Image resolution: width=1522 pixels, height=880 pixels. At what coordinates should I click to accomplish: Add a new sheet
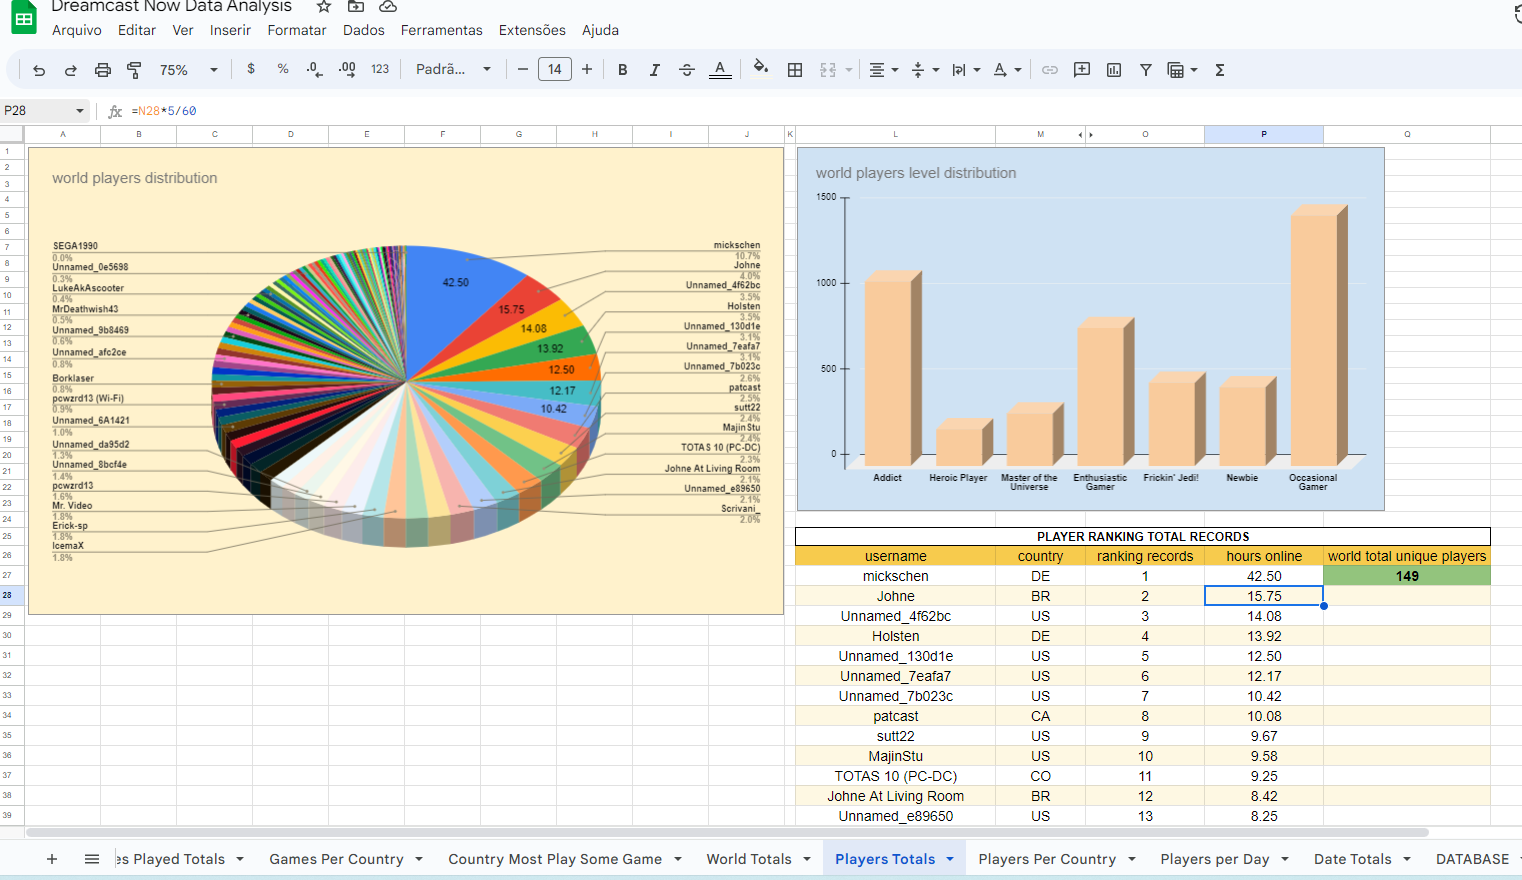(x=52, y=859)
